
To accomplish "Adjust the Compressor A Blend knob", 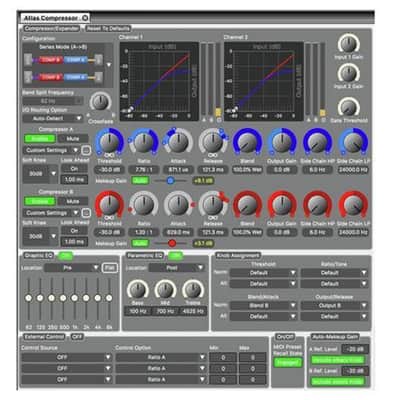I will 247,142.
